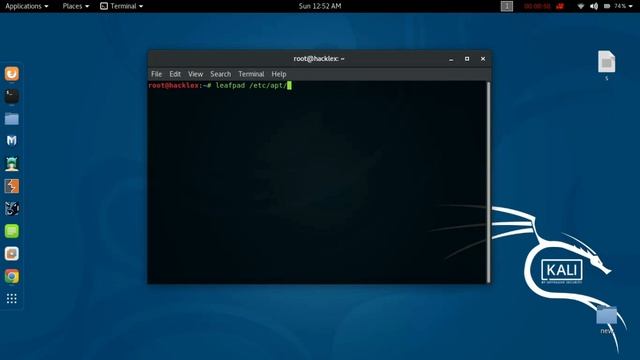Expand the system menu arrow in top bar
The width and height of the screenshot is (640, 360).
(x=631, y=6)
